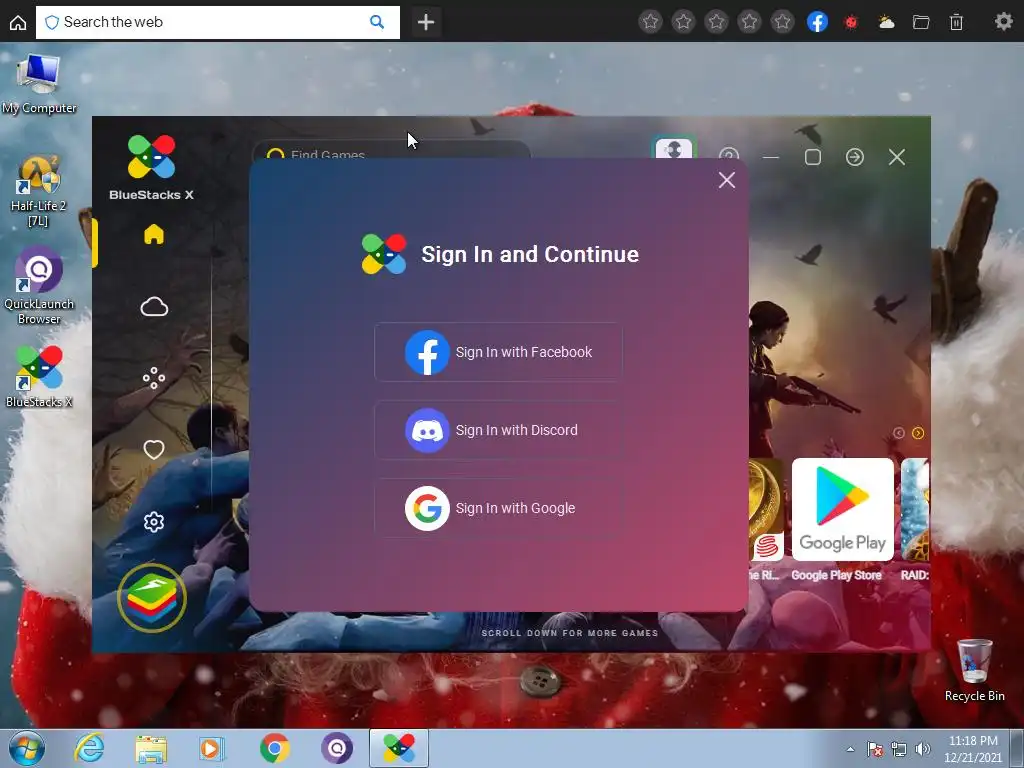
Task: Launch BlueStacks App Player stacked-layers icon
Action: tap(152, 598)
